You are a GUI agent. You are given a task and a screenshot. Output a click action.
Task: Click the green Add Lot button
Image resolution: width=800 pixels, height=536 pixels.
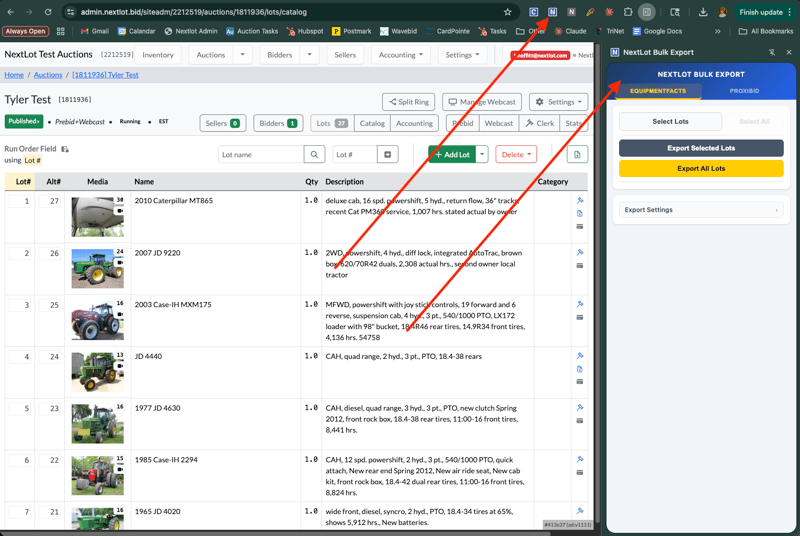[452, 154]
